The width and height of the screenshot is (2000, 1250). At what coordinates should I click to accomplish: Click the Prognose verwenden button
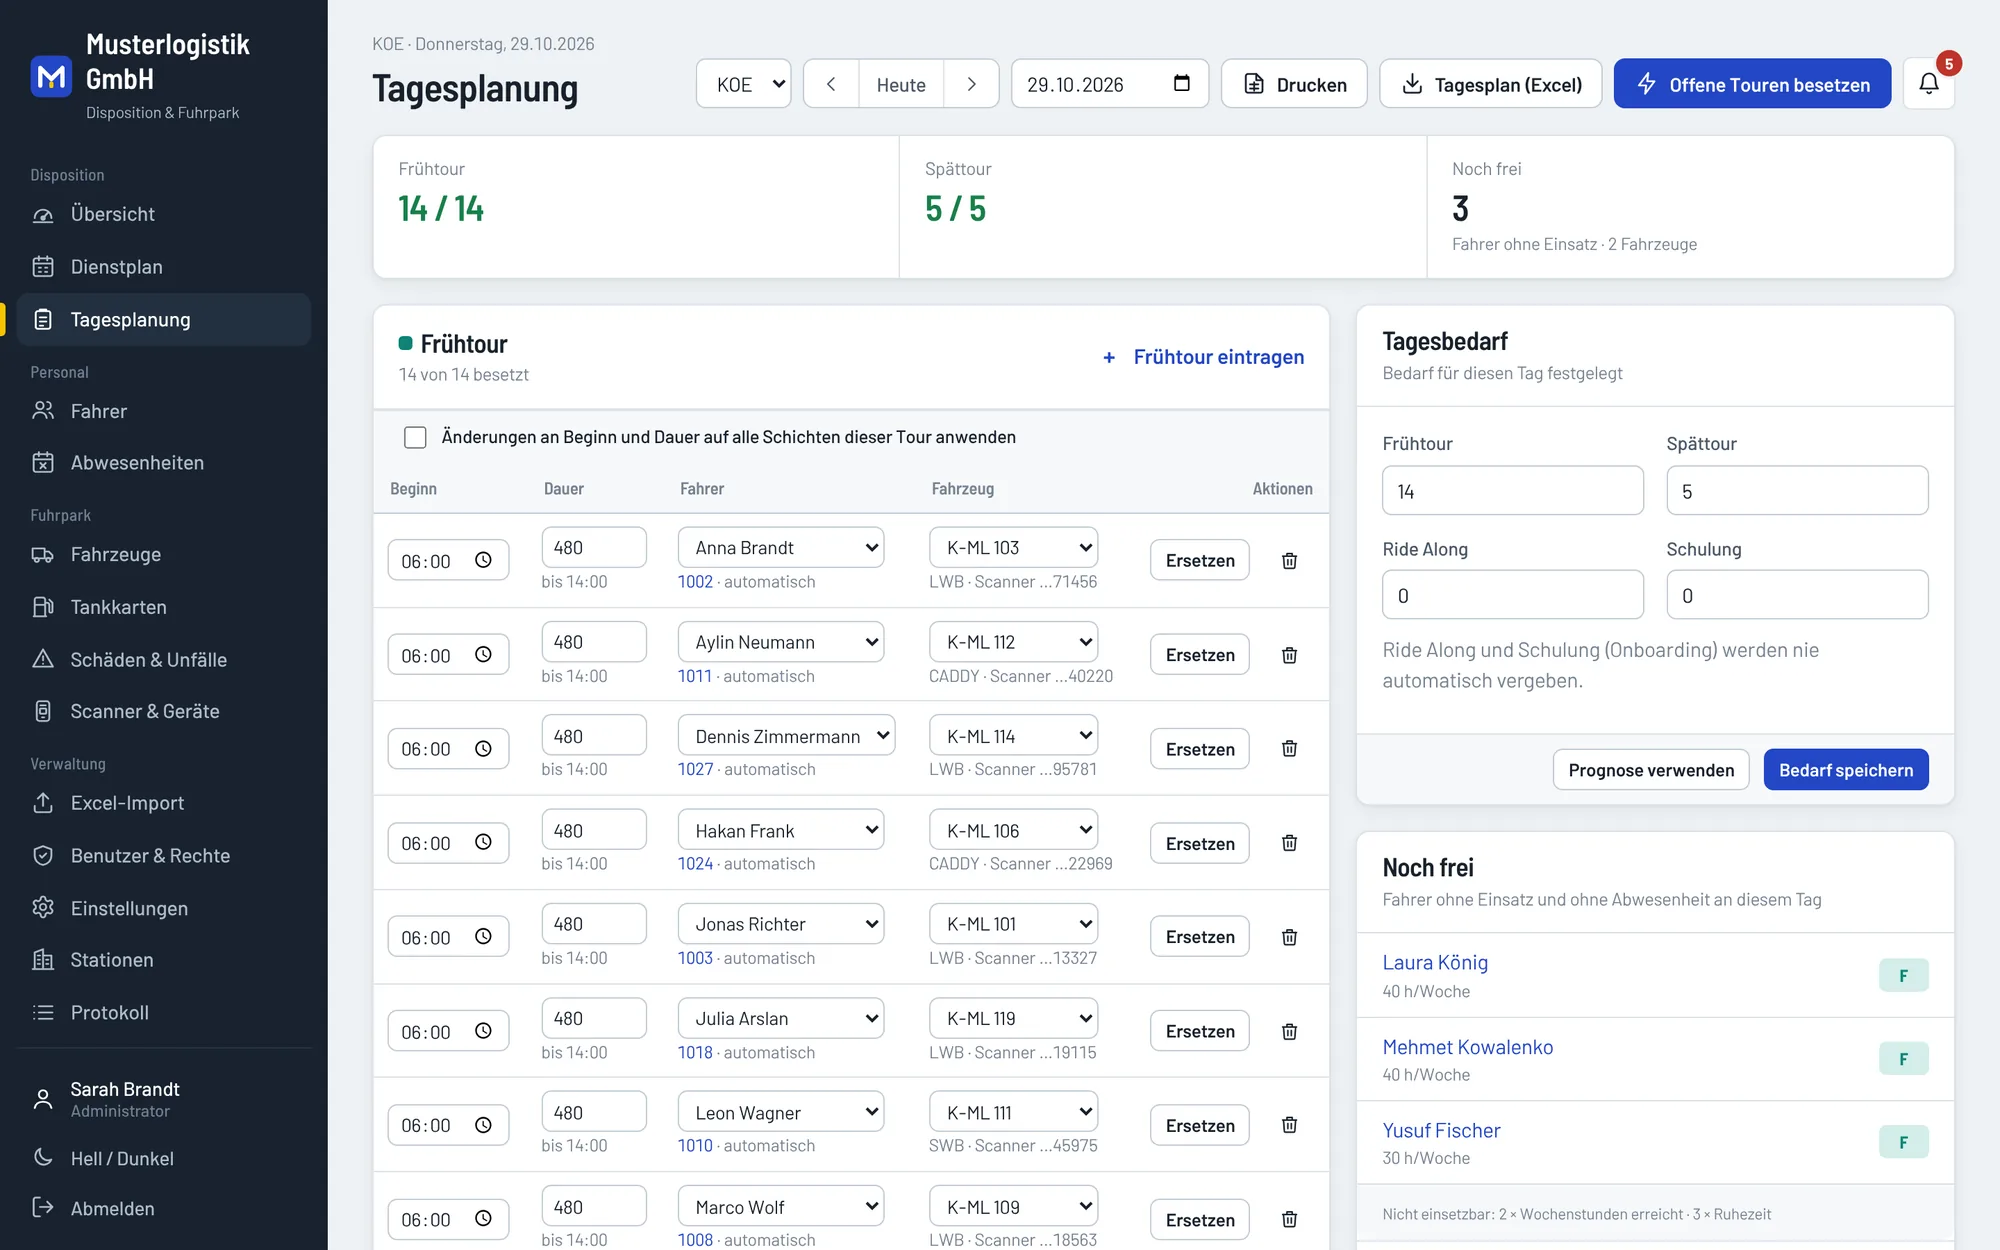1651,770
